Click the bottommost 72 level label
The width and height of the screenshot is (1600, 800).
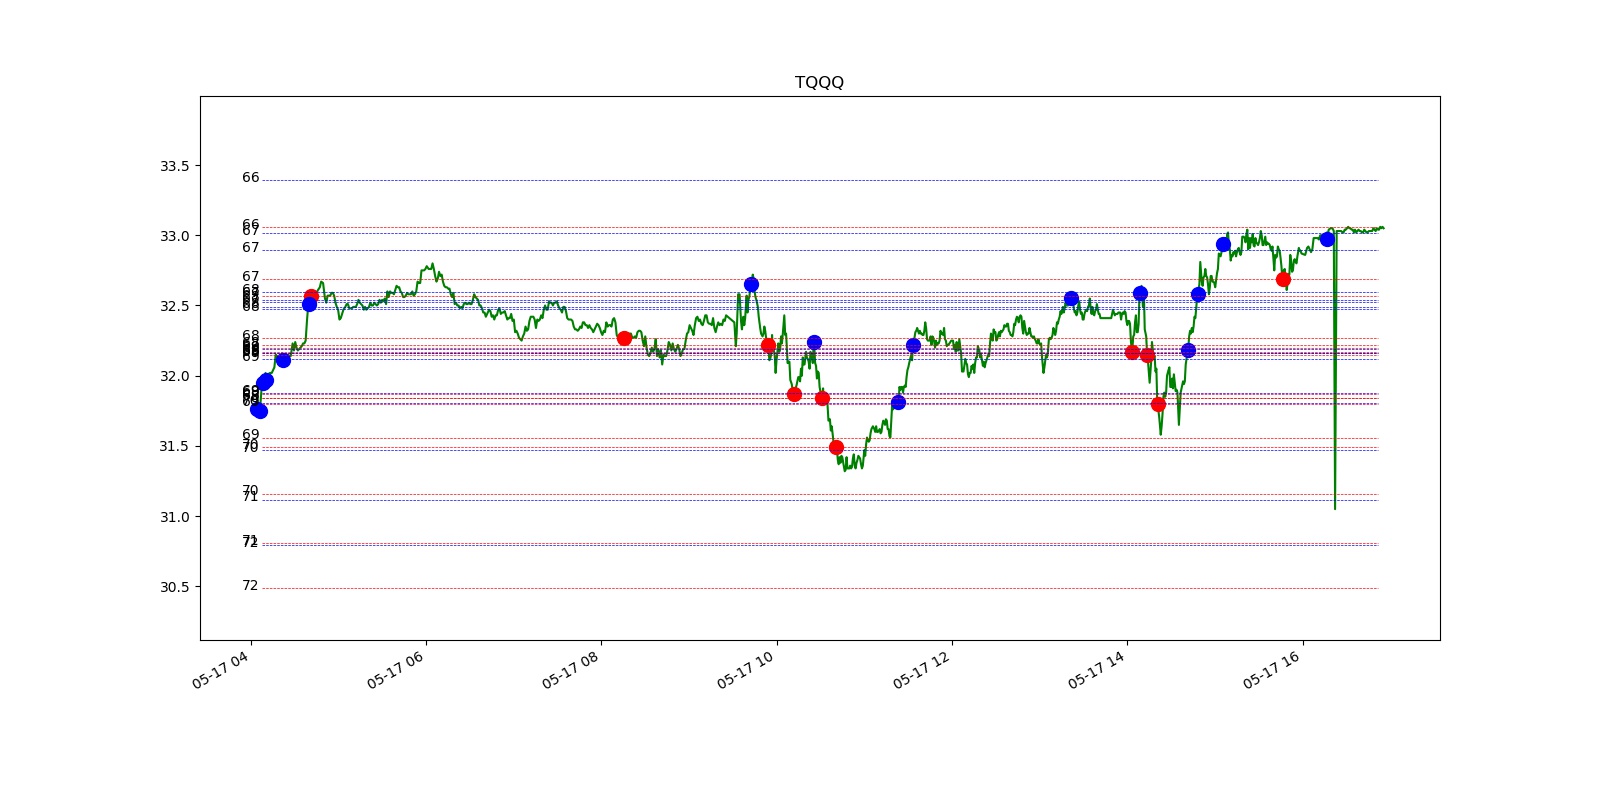pos(250,586)
